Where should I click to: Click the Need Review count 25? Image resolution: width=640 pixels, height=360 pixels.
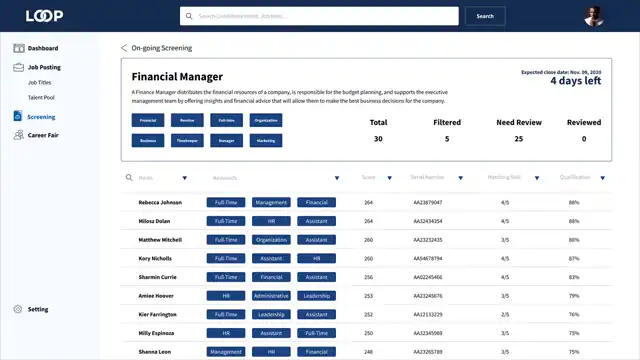(519, 139)
